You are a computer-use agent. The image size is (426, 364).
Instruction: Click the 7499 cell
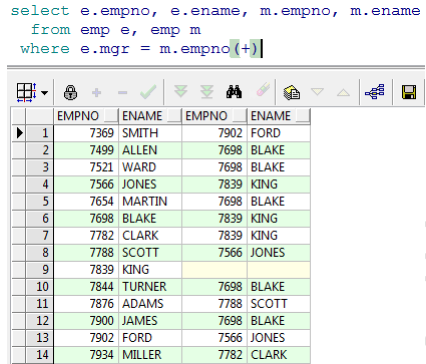point(86,150)
